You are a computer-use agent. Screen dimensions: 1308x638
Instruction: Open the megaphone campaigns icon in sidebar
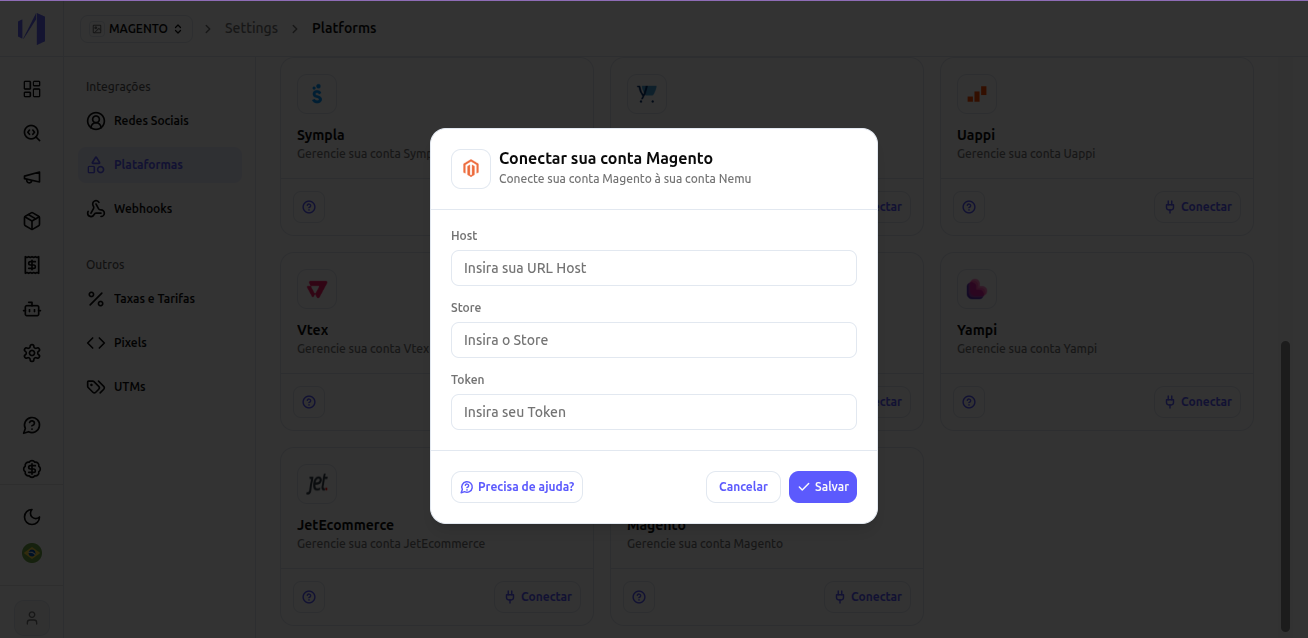click(32, 177)
